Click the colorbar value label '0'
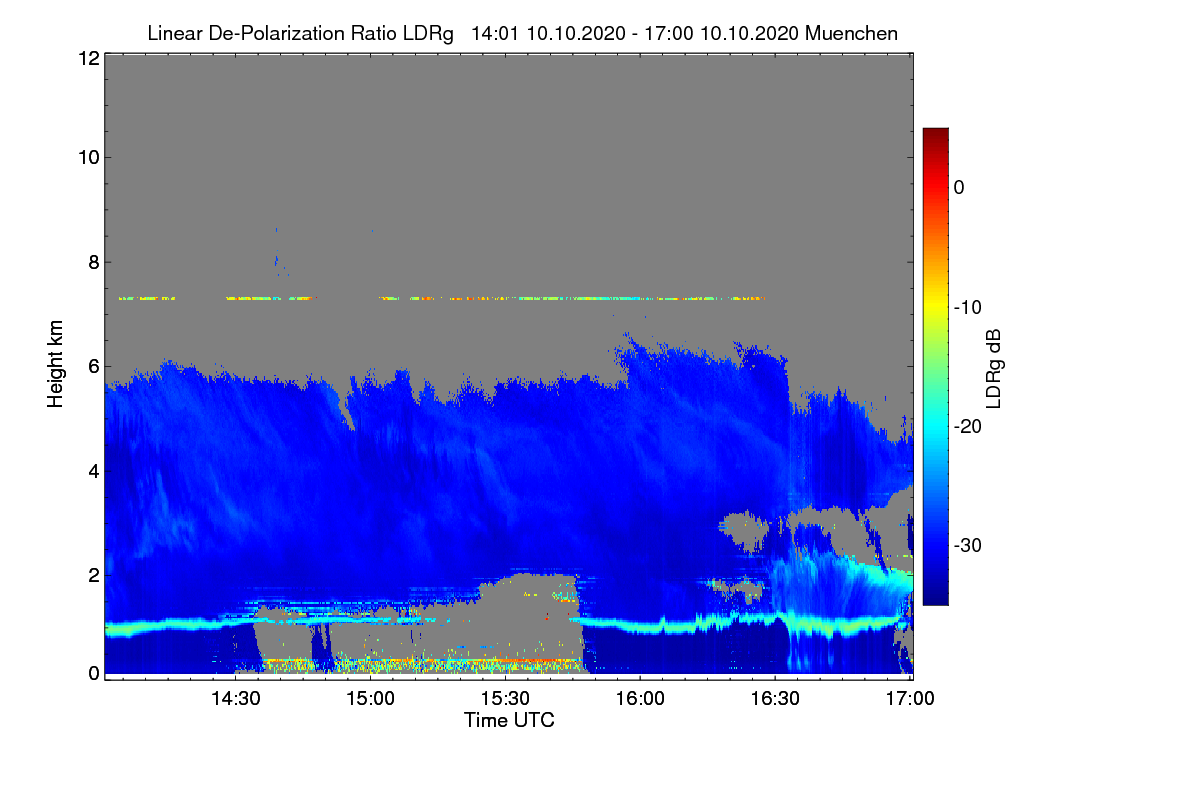Screen dimensions: 1200x800 [x=959, y=187]
